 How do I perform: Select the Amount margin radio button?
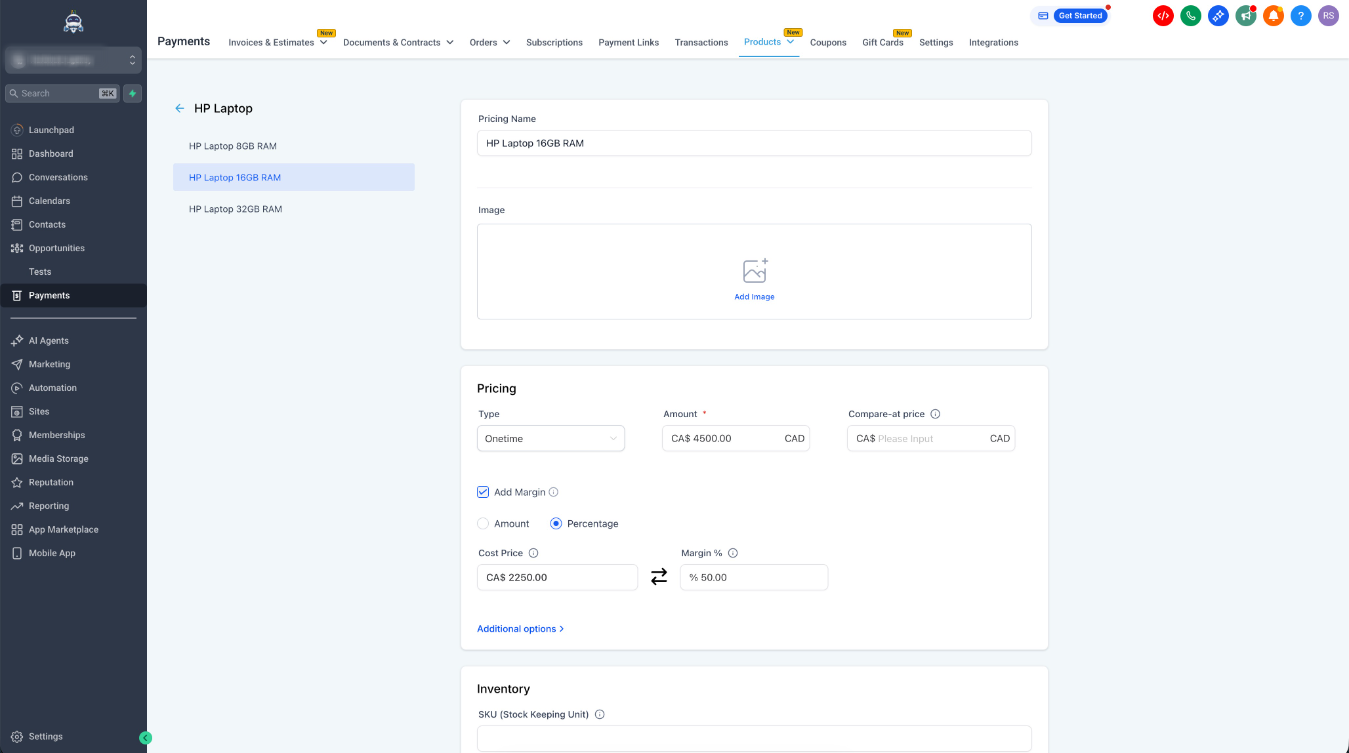pyautogui.click(x=483, y=524)
